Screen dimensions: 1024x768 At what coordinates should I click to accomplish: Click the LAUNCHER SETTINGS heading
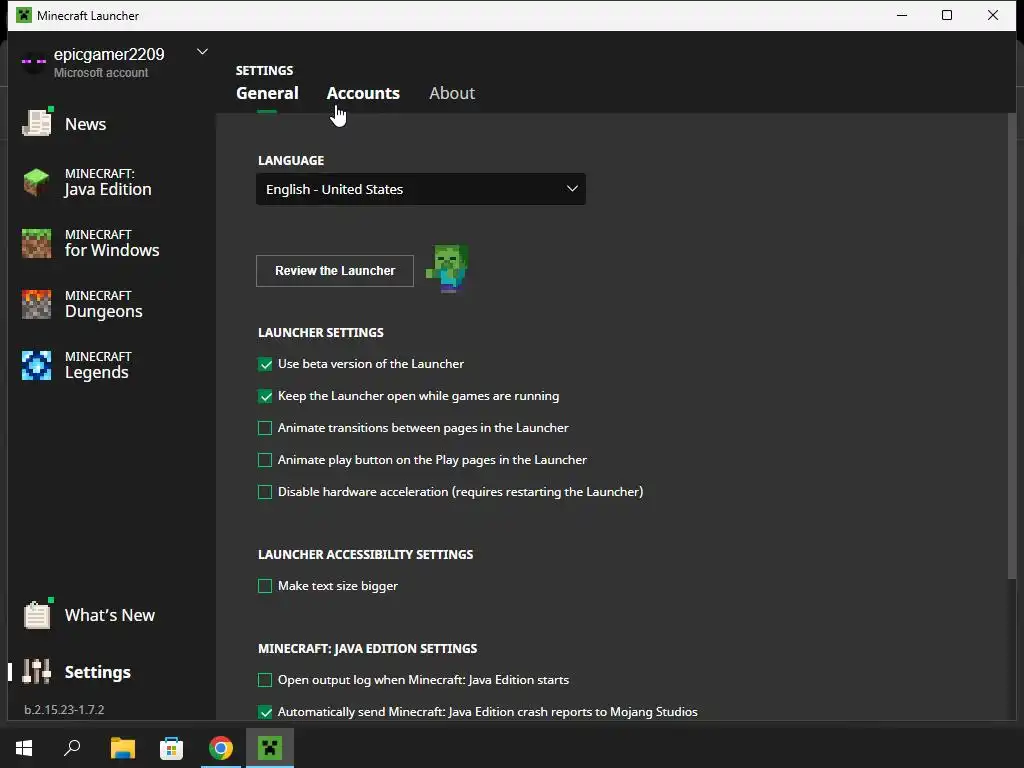(321, 332)
